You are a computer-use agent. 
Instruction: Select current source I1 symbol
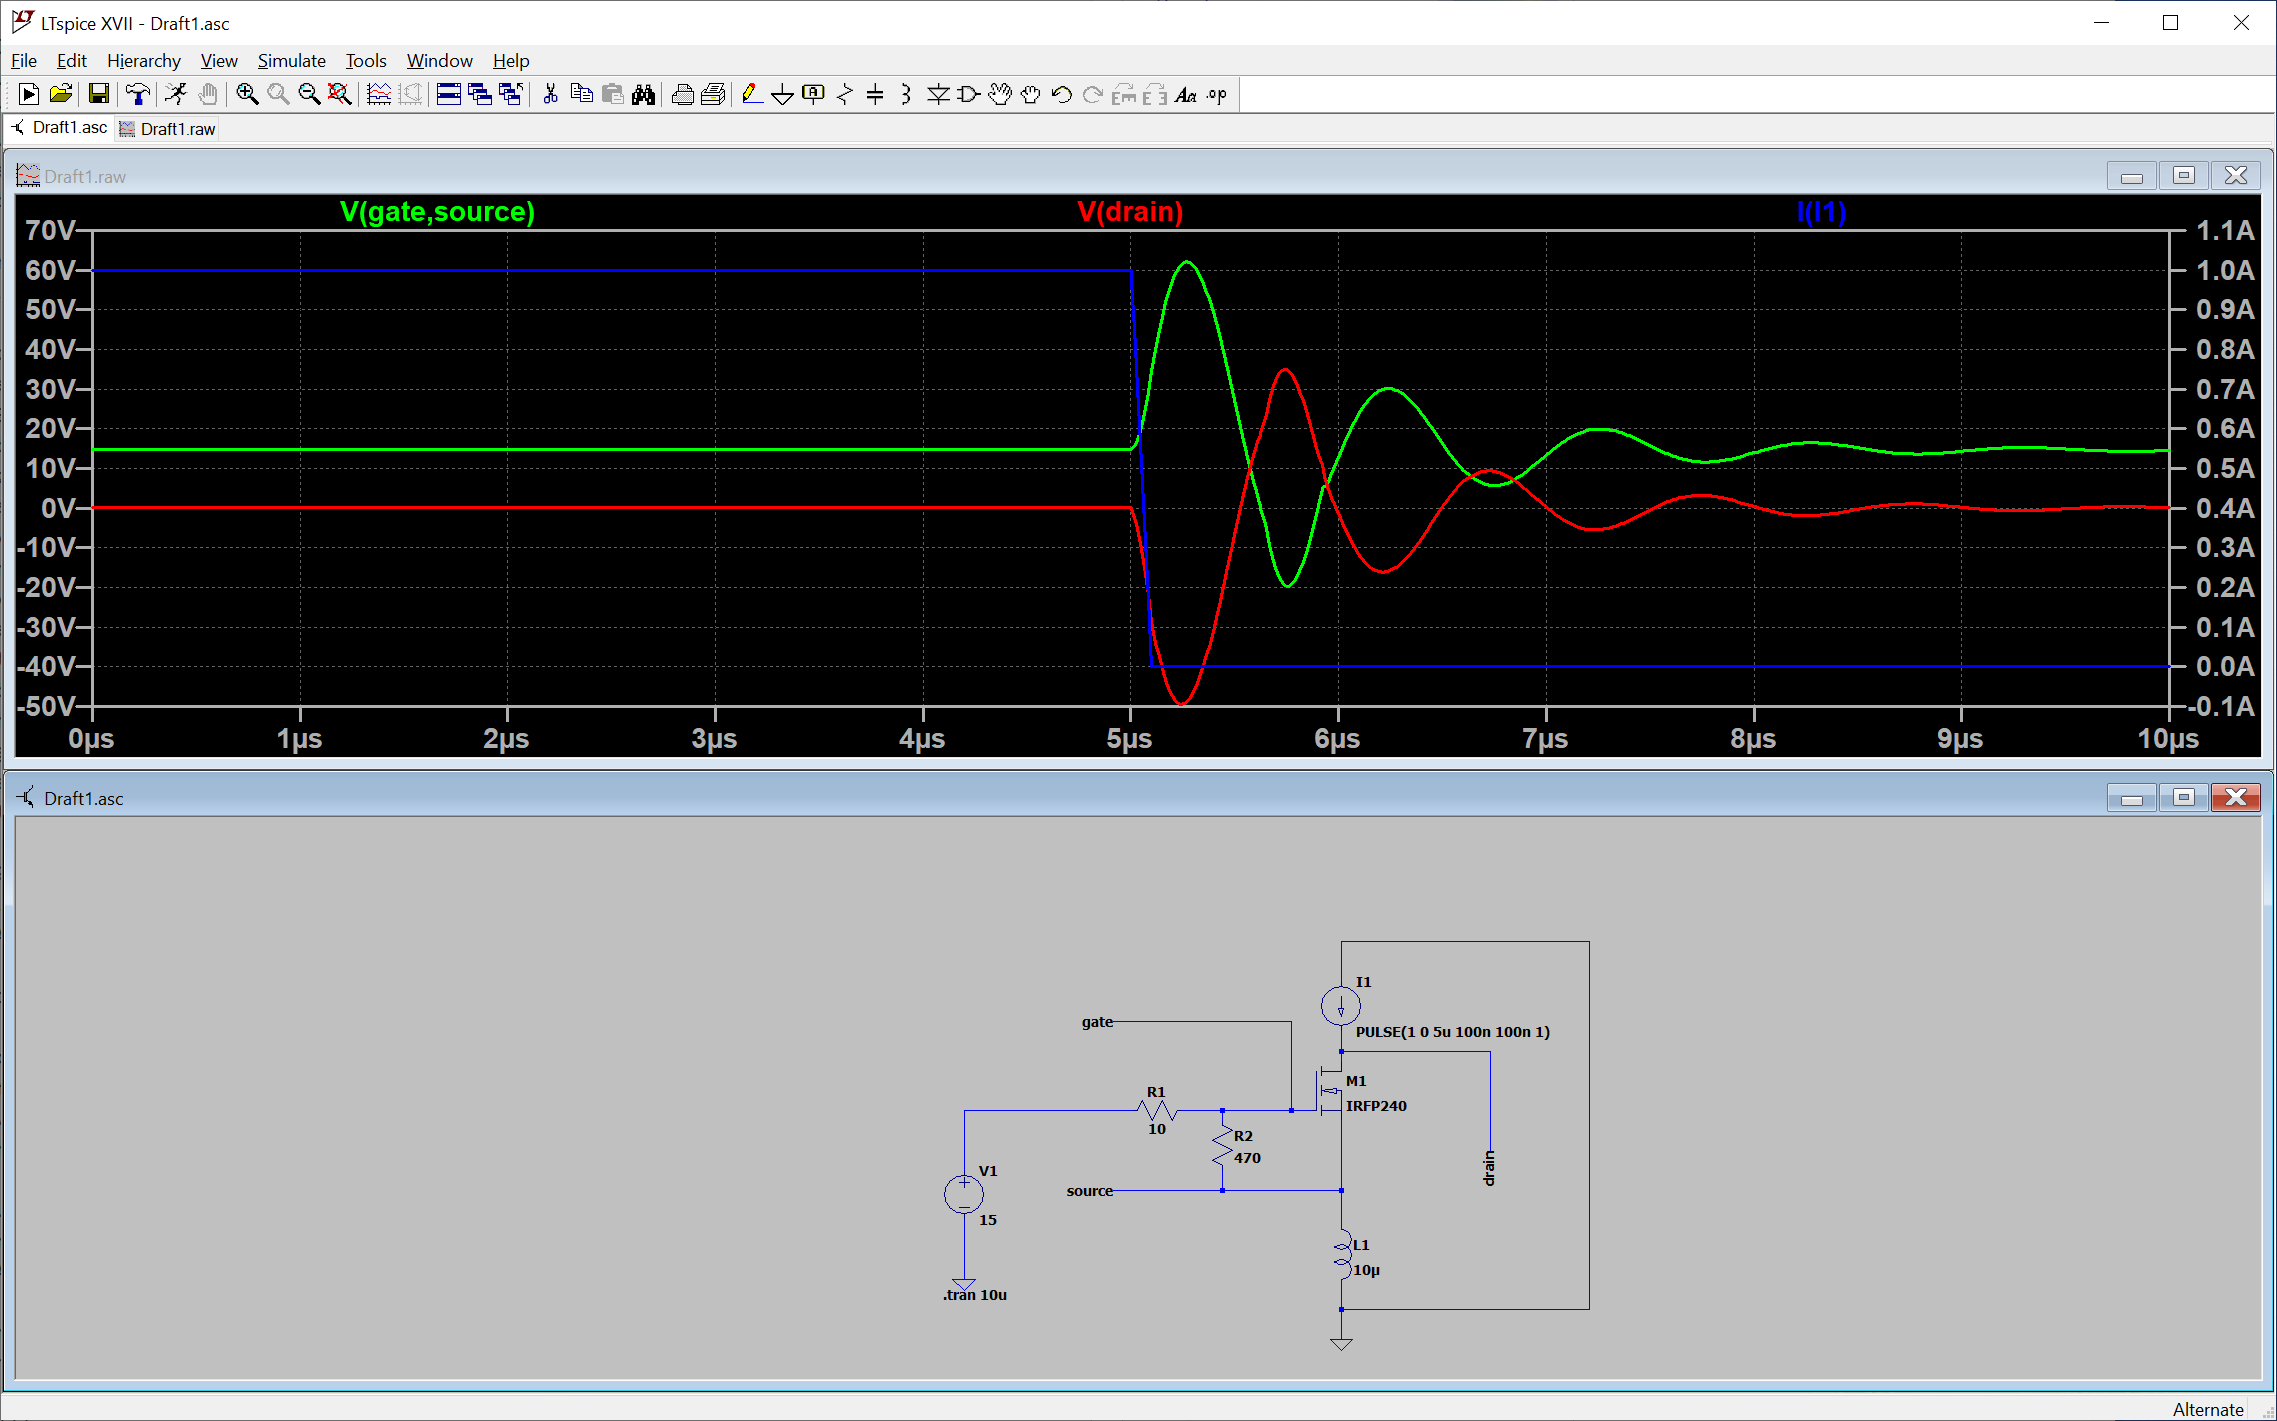point(1341,1006)
